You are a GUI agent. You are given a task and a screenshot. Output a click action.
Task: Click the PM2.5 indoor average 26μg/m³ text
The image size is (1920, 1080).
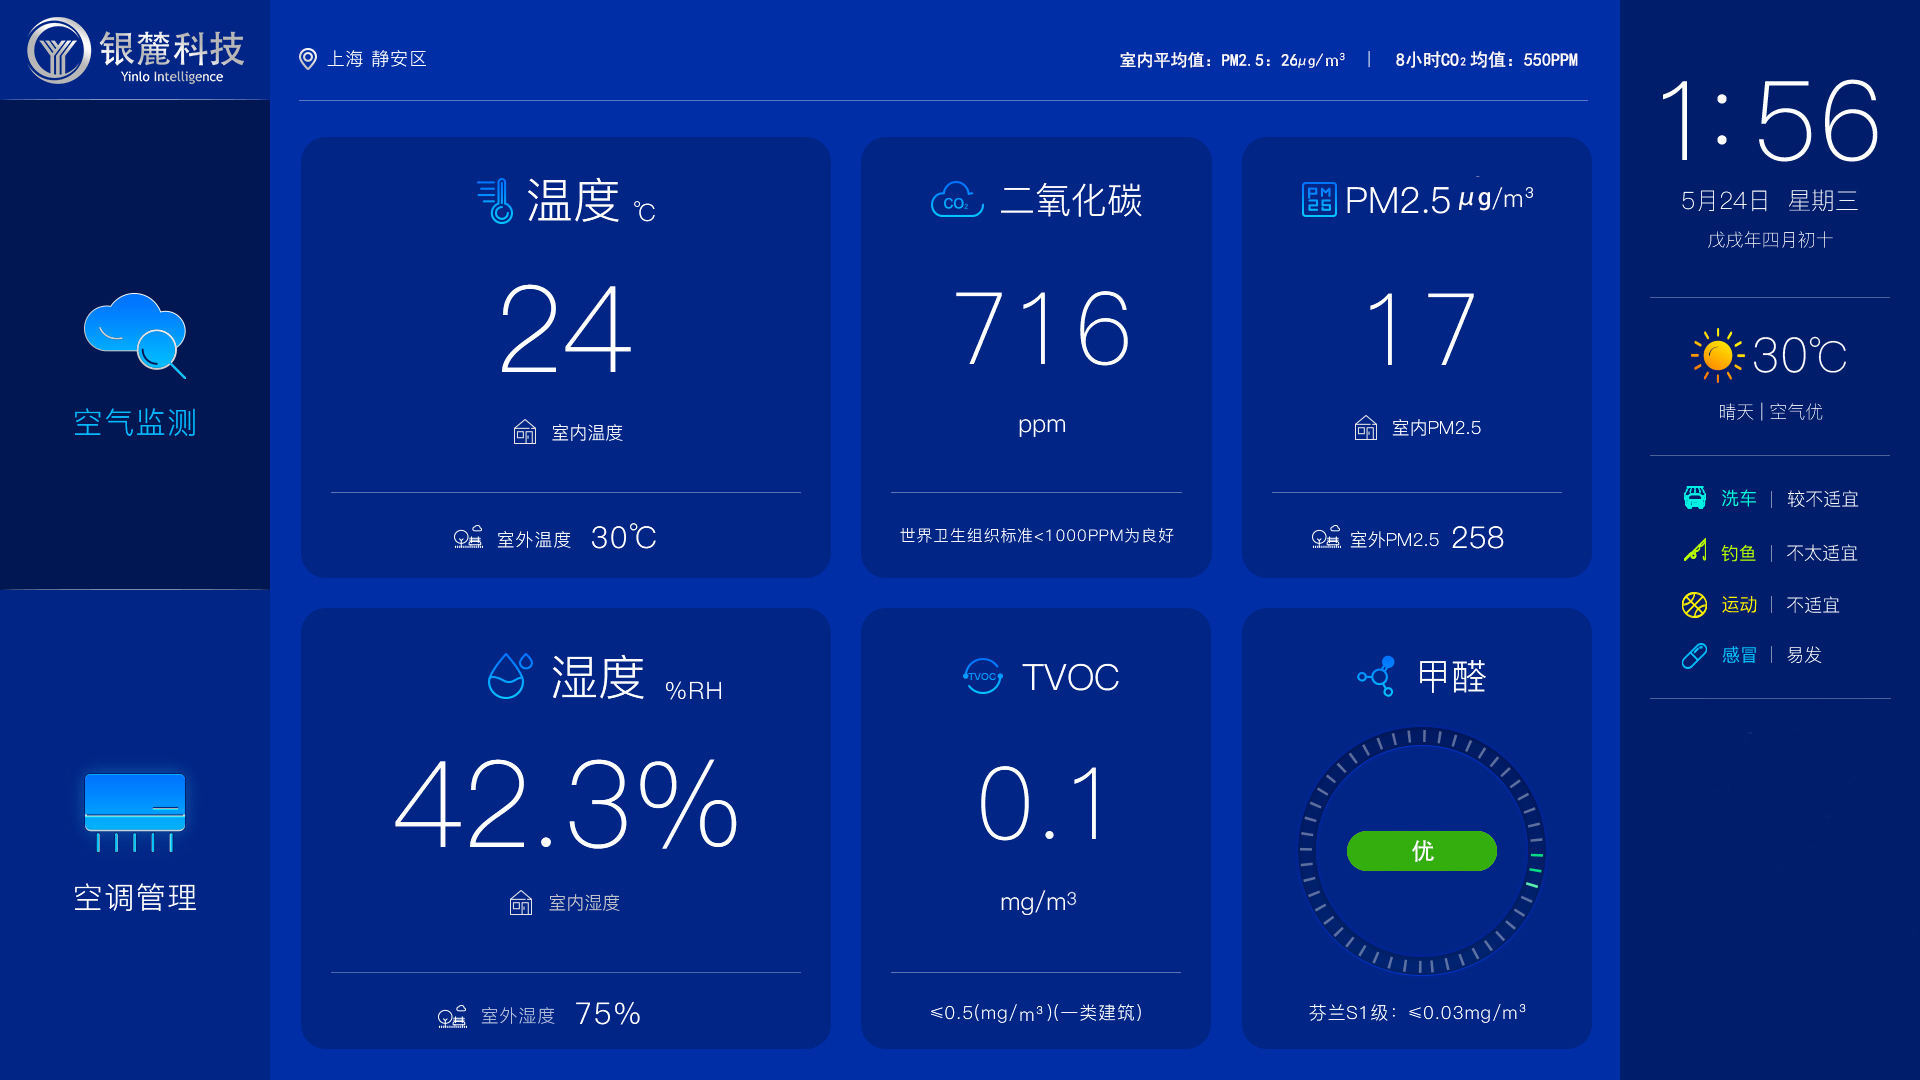[x=1232, y=60]
